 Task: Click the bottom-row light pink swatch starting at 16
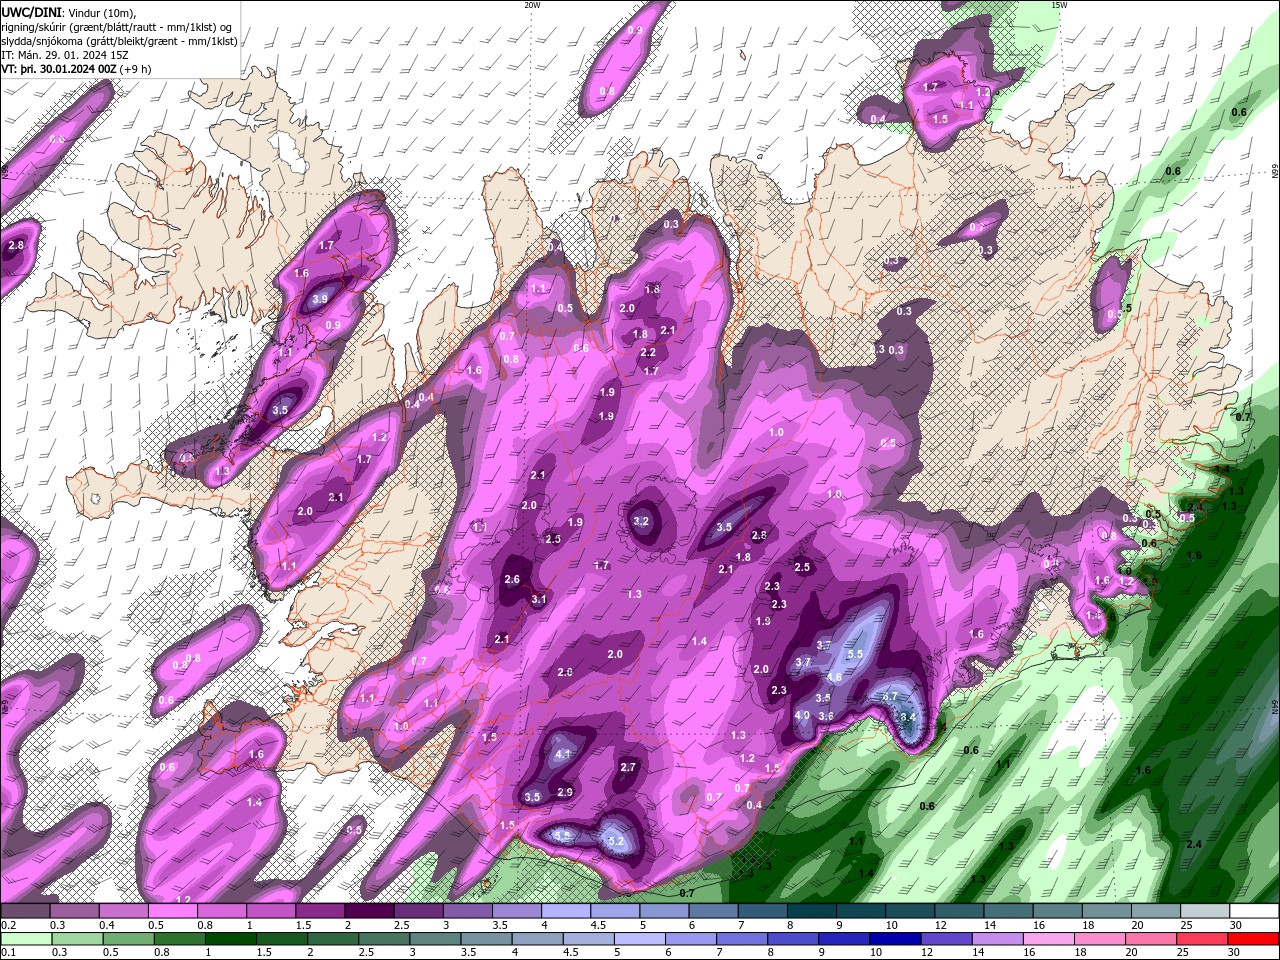1048,939
